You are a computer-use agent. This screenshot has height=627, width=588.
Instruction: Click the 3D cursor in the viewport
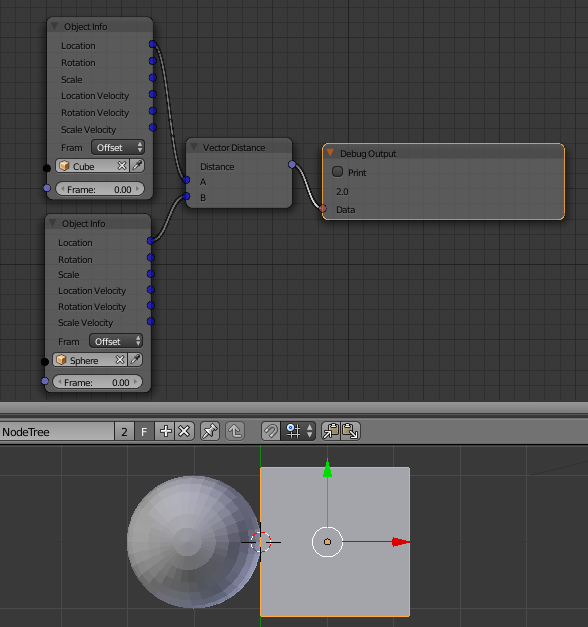(x=261, y=542)
